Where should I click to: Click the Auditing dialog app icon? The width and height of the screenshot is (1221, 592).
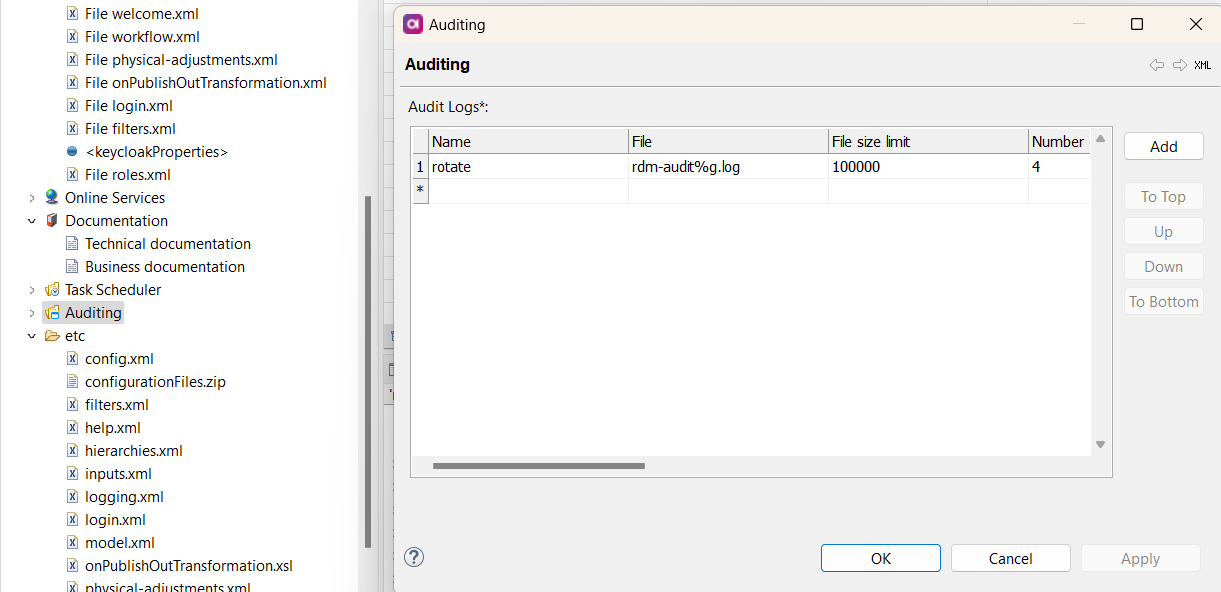pos(413,24)
